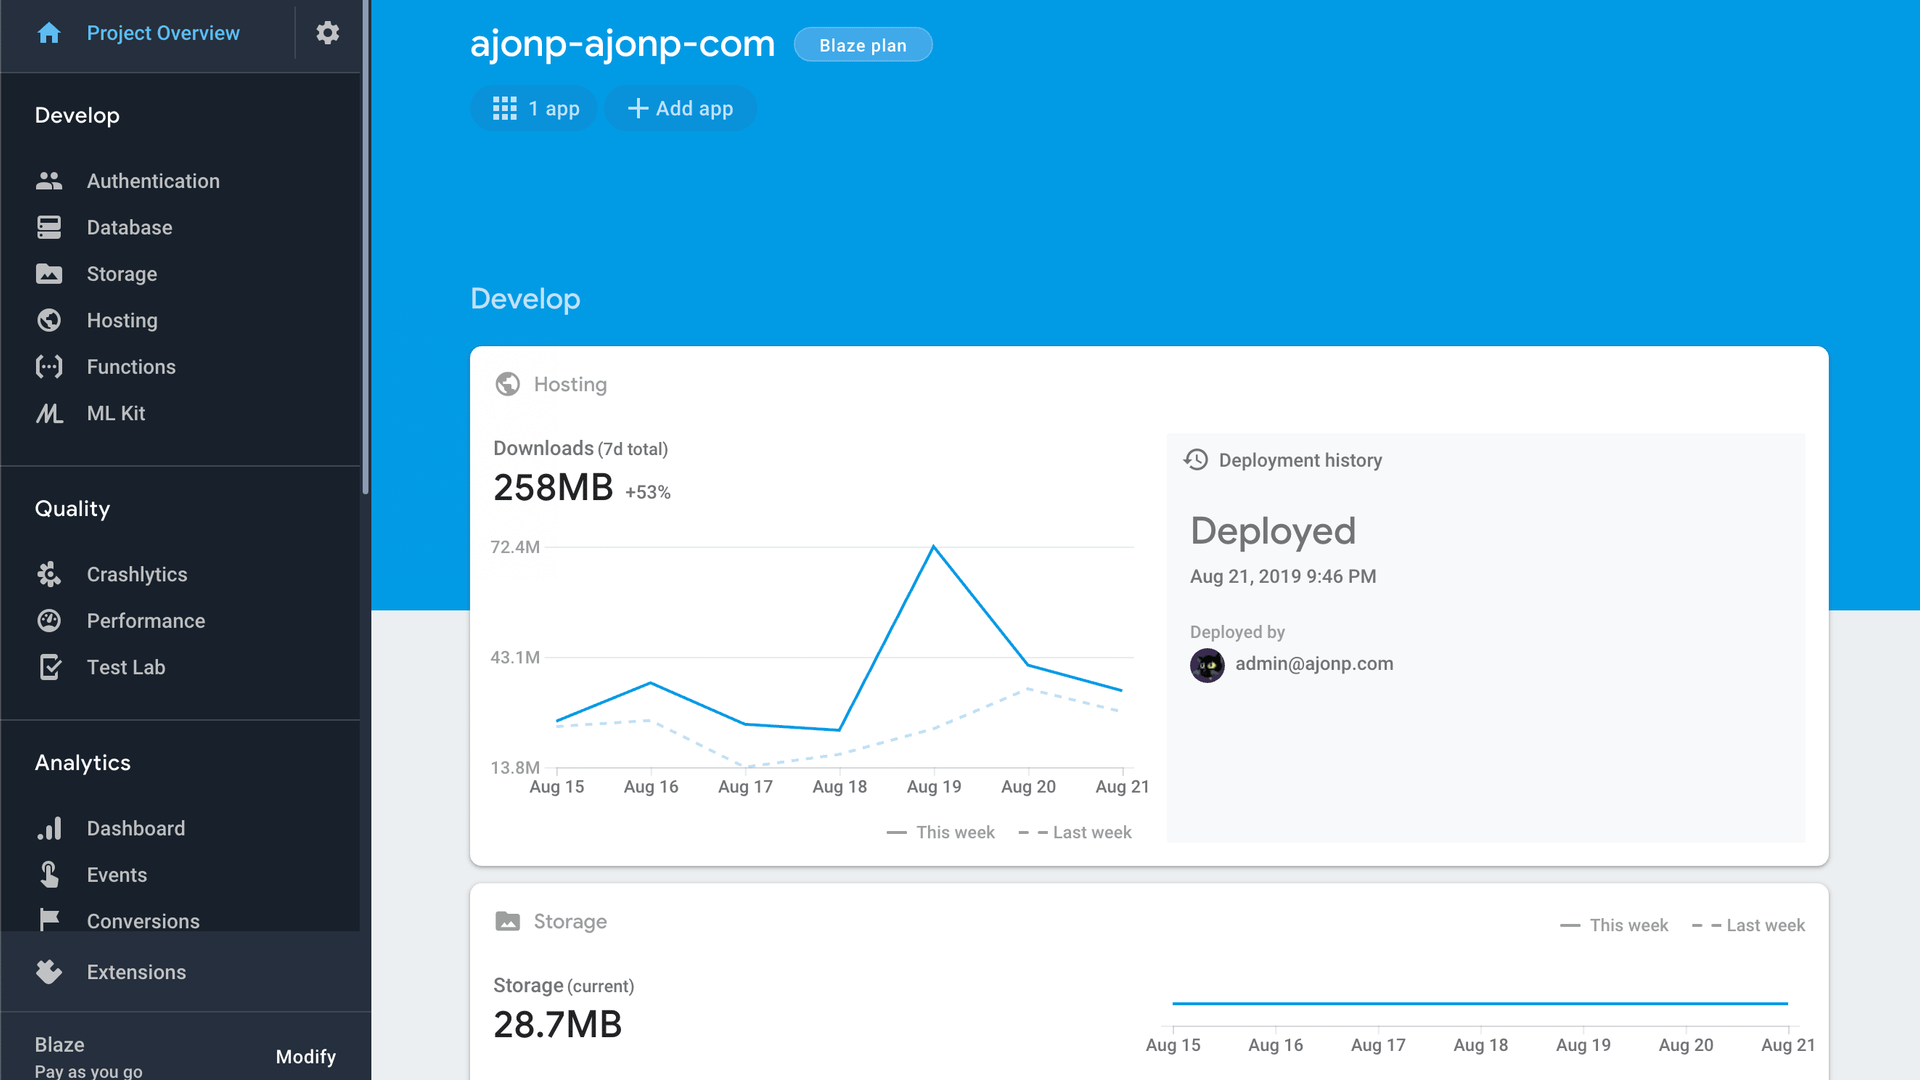This screenshot has height=1080, width=1920.
Task: Open the Extensions page
Action: 136,972
